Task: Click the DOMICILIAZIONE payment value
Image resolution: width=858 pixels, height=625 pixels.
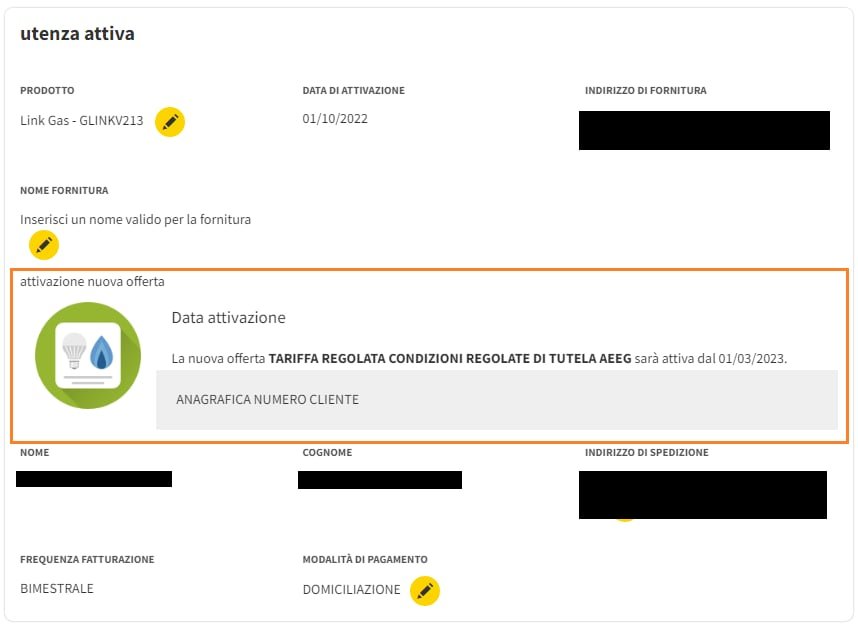Action: [351, 590]
